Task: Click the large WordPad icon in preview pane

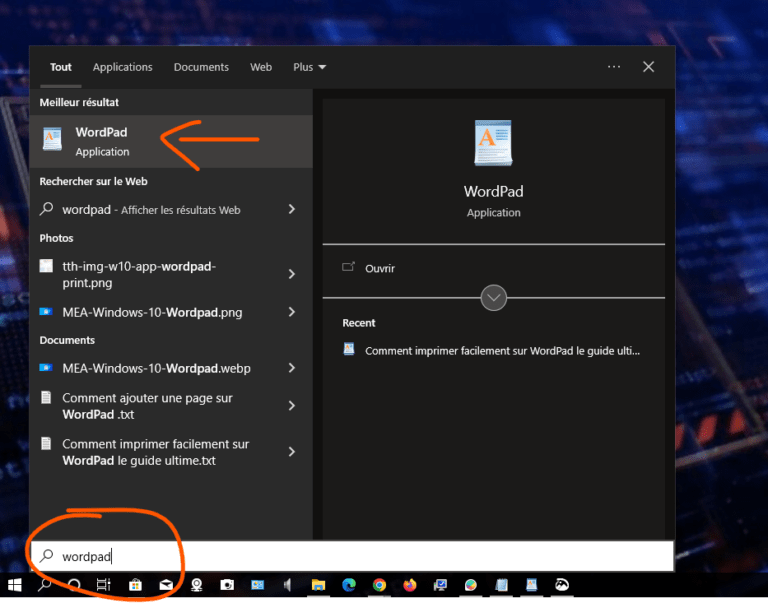Action: coord(493,143)
